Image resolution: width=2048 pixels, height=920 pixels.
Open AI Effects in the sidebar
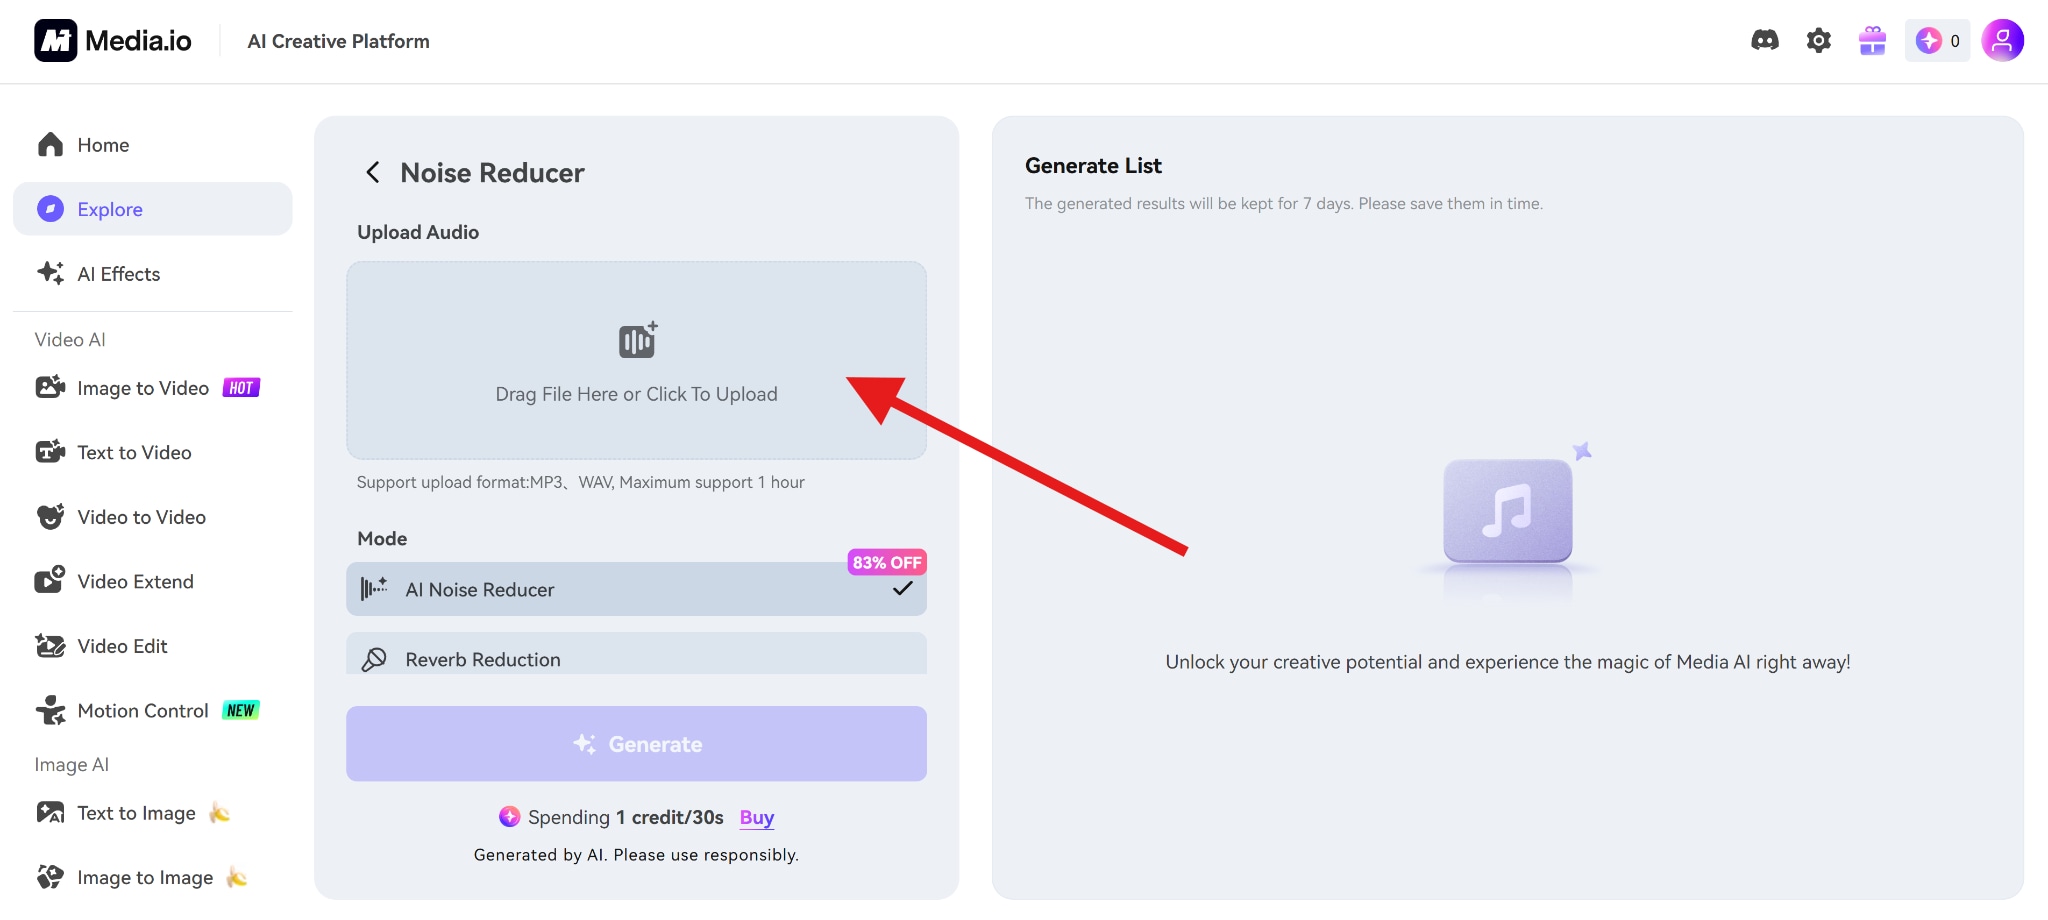[118, 274]
